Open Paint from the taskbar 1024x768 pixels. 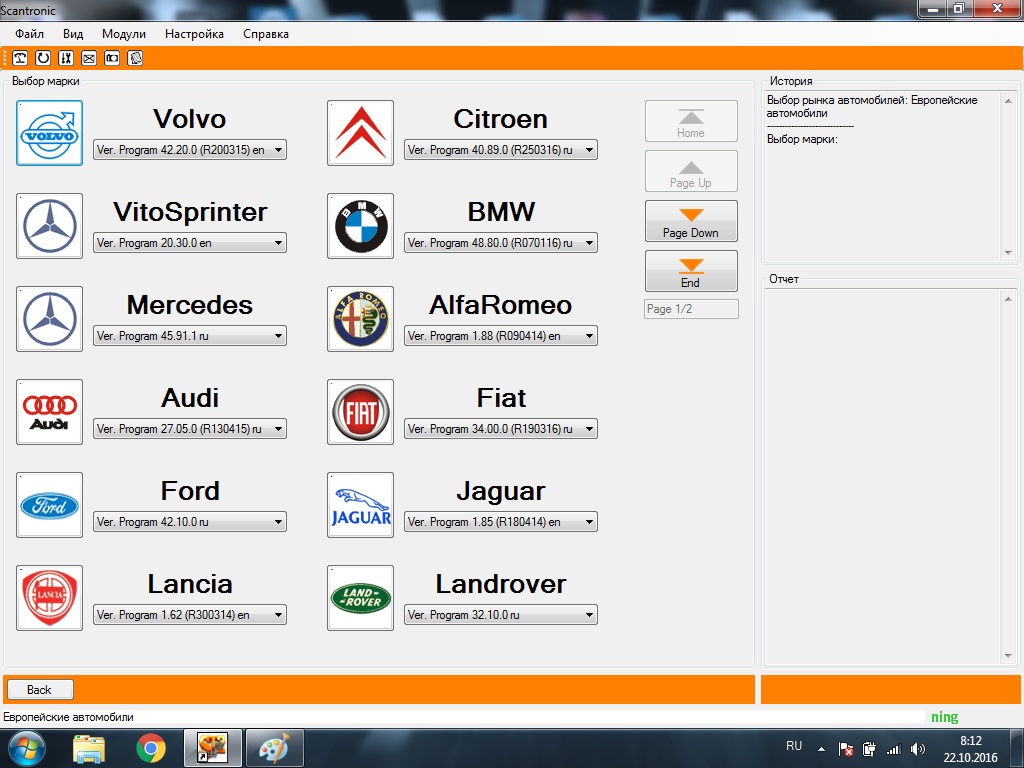coord(274,748)
